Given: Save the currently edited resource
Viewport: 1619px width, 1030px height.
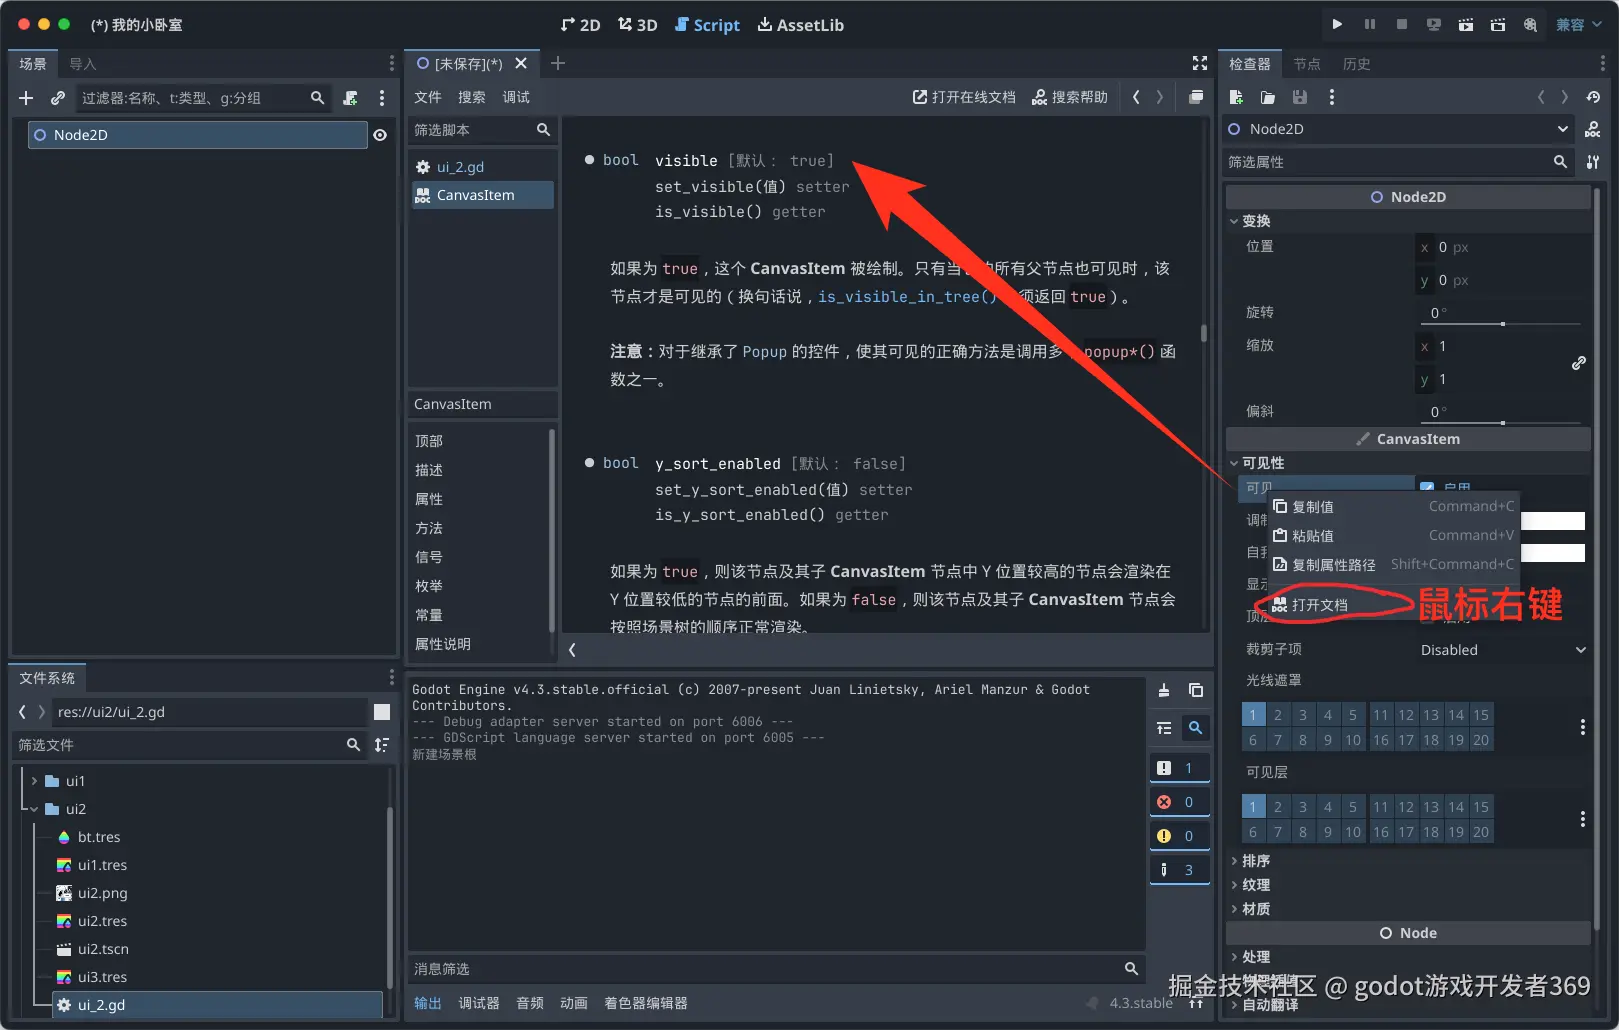Looking at the screenshot, I should [x=1300, y=97].
